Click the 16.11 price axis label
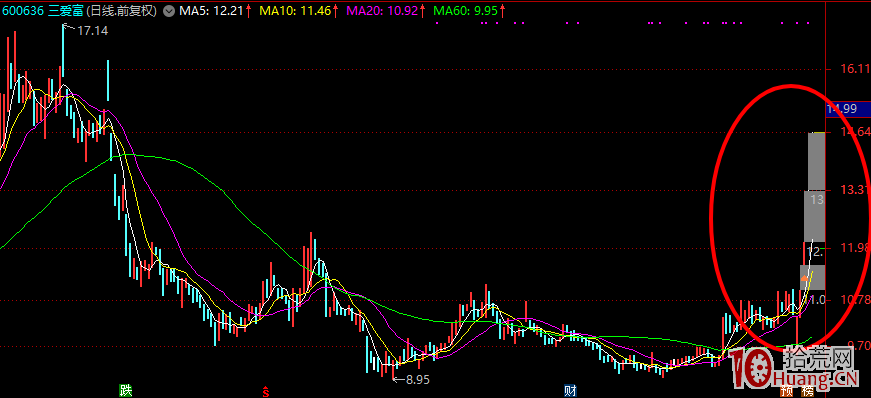Image resolution: width=871 pixels, height=398 pixels. tap(855, 69)
